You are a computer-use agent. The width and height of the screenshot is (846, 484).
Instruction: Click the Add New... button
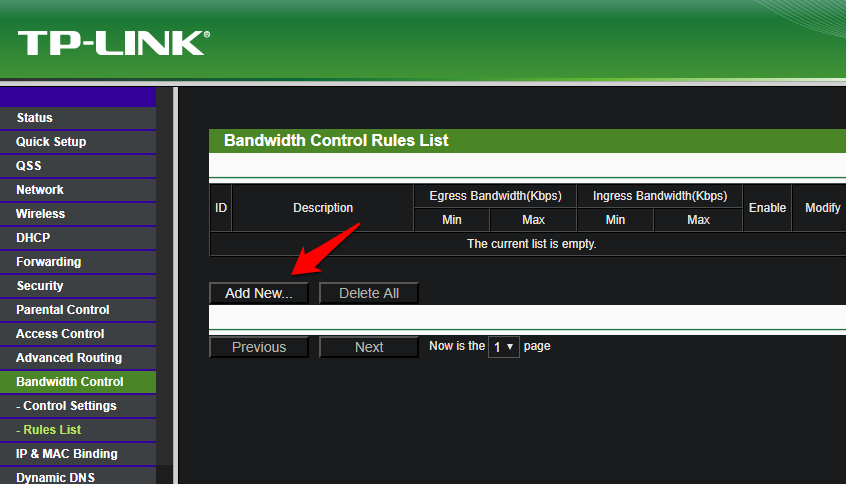coord(258,293)
